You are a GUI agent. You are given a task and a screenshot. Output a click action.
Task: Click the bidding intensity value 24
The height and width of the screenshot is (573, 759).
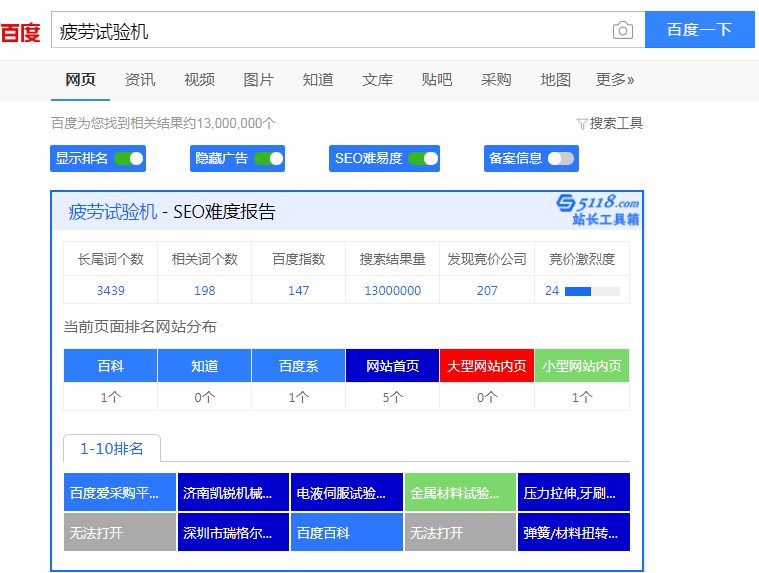tap(552, 290)
